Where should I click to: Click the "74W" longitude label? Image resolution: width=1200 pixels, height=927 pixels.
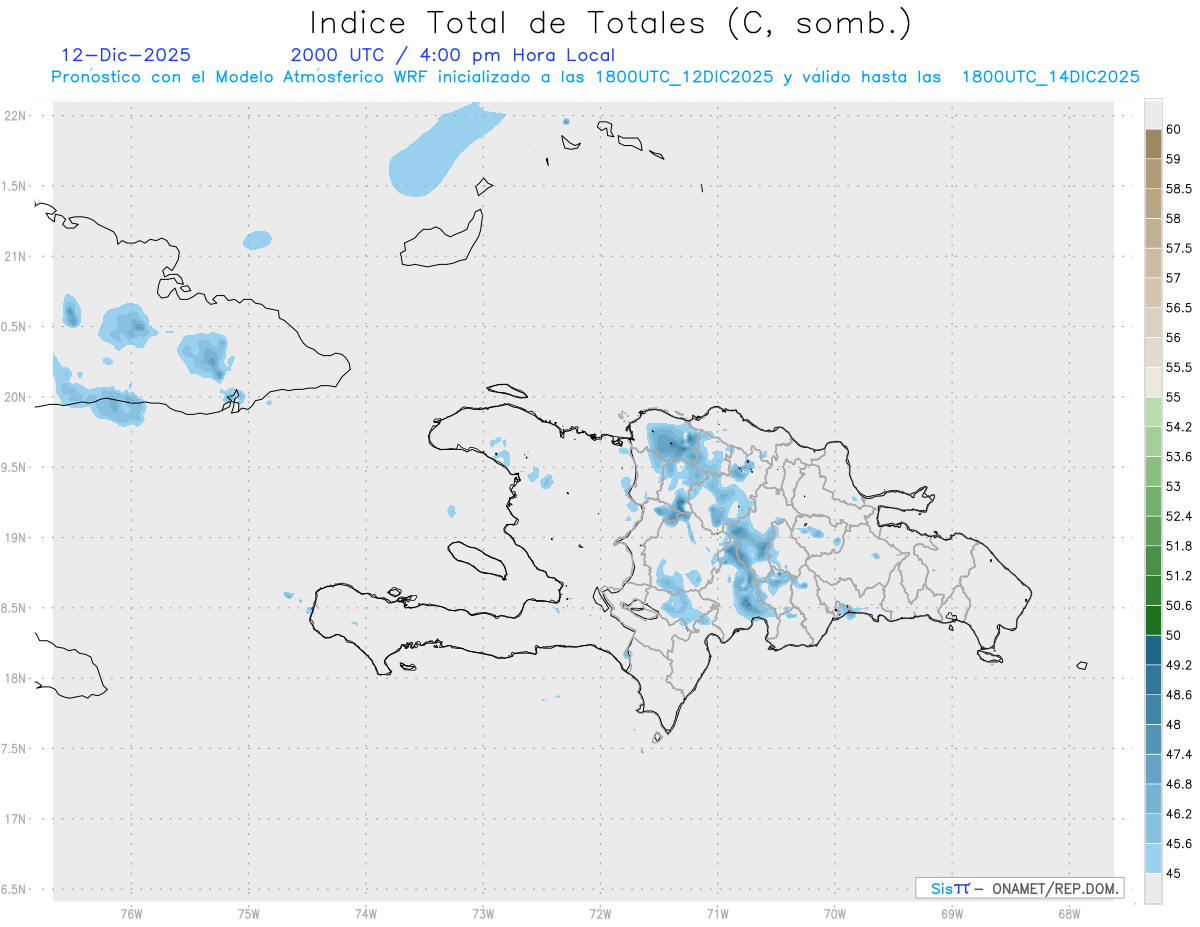coord(365,913)
